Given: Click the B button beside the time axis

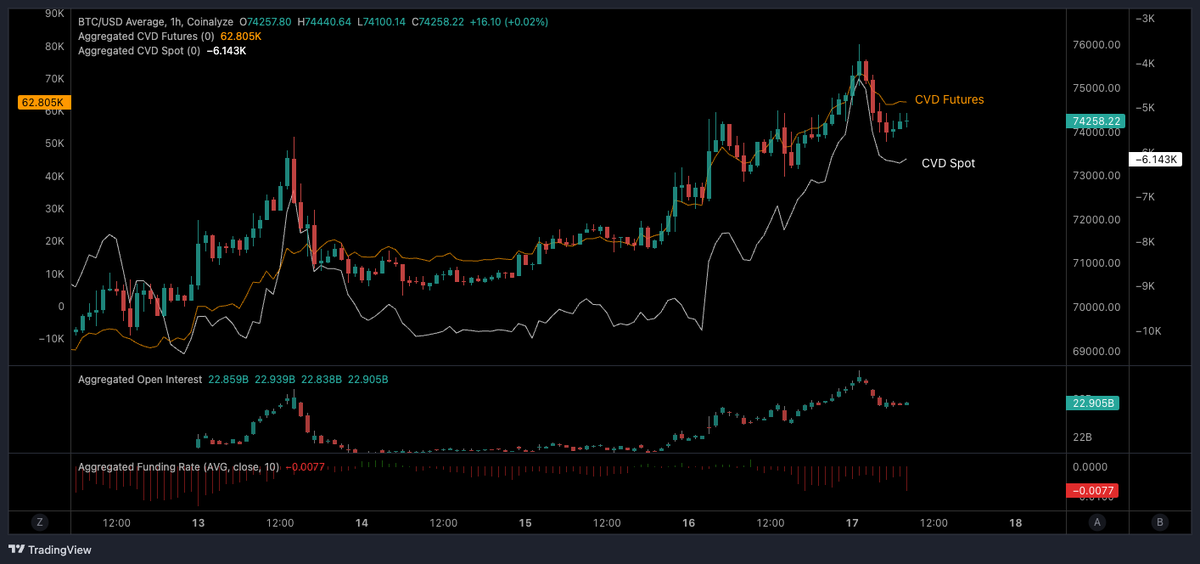Looking at the screenshot, I should pos(1159,521).
